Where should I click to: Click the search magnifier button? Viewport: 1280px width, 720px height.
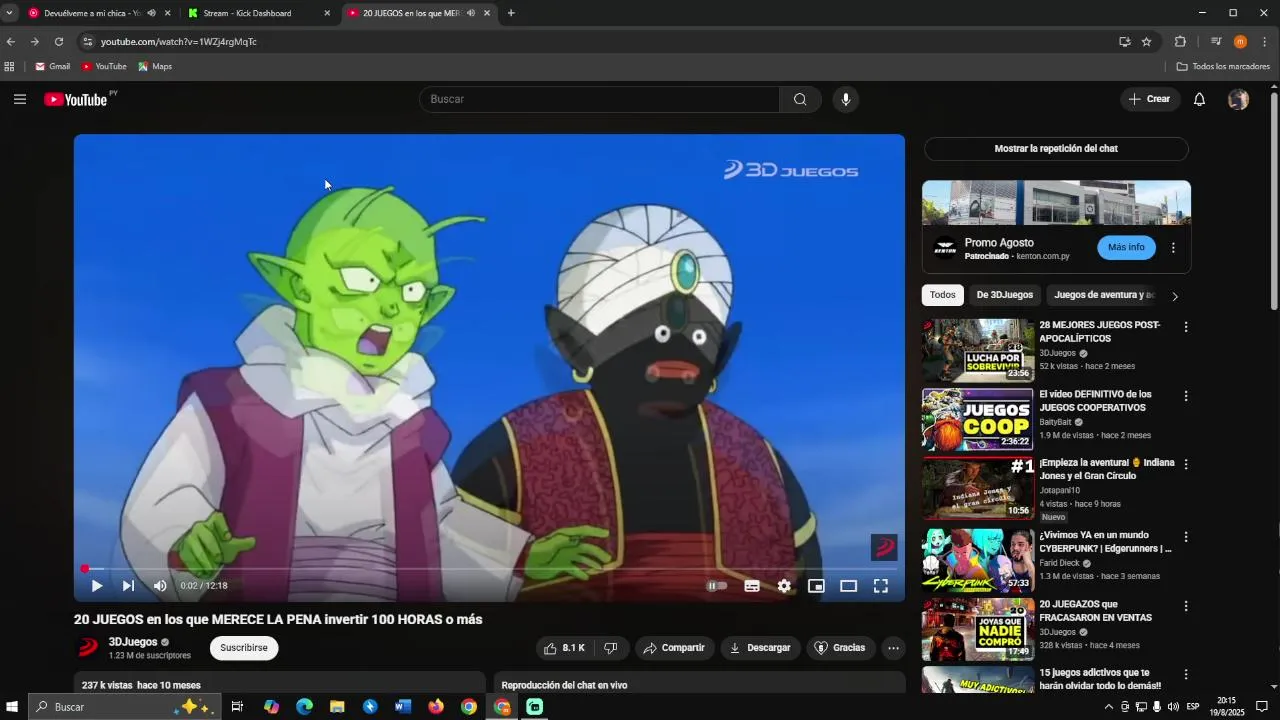coord(800,99)
